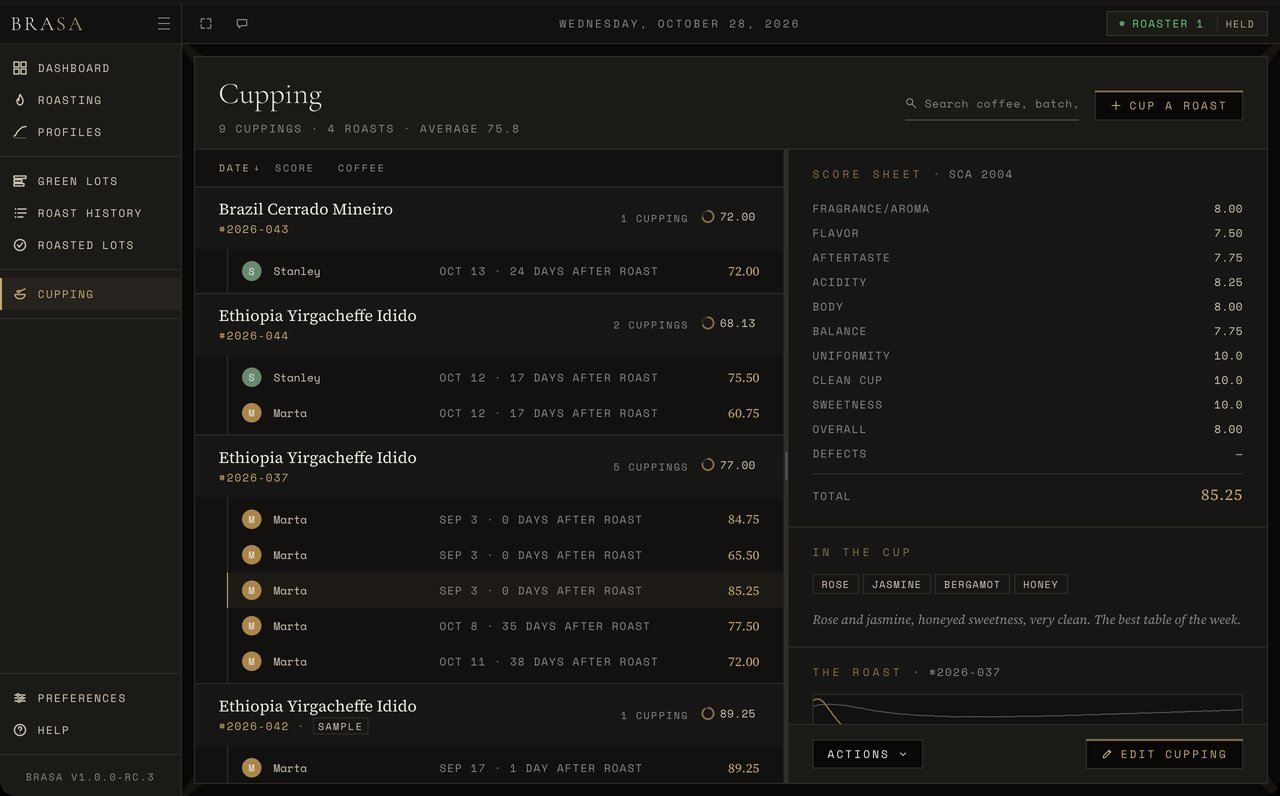Click the Bergamot flavor tag
Viewport: 1280px width, 796px height.
[972, 585]
